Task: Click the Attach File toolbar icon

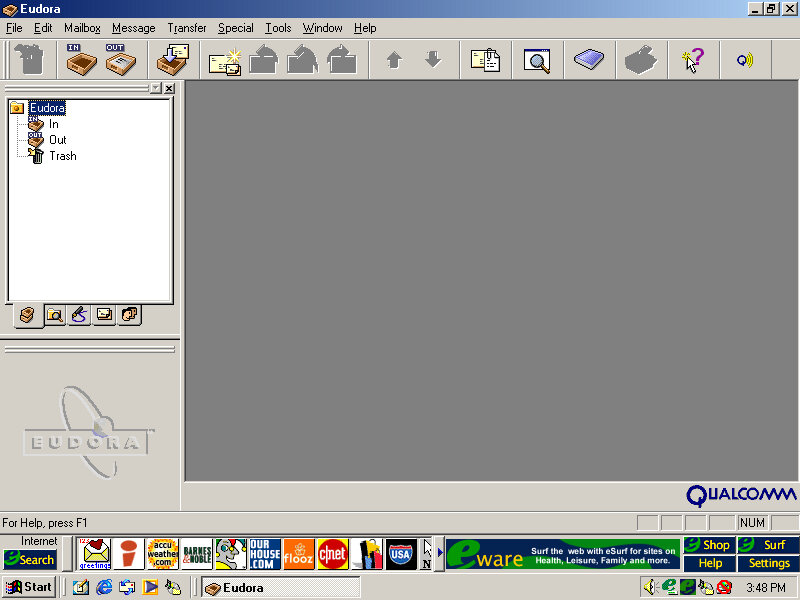Action: (485, 61)
